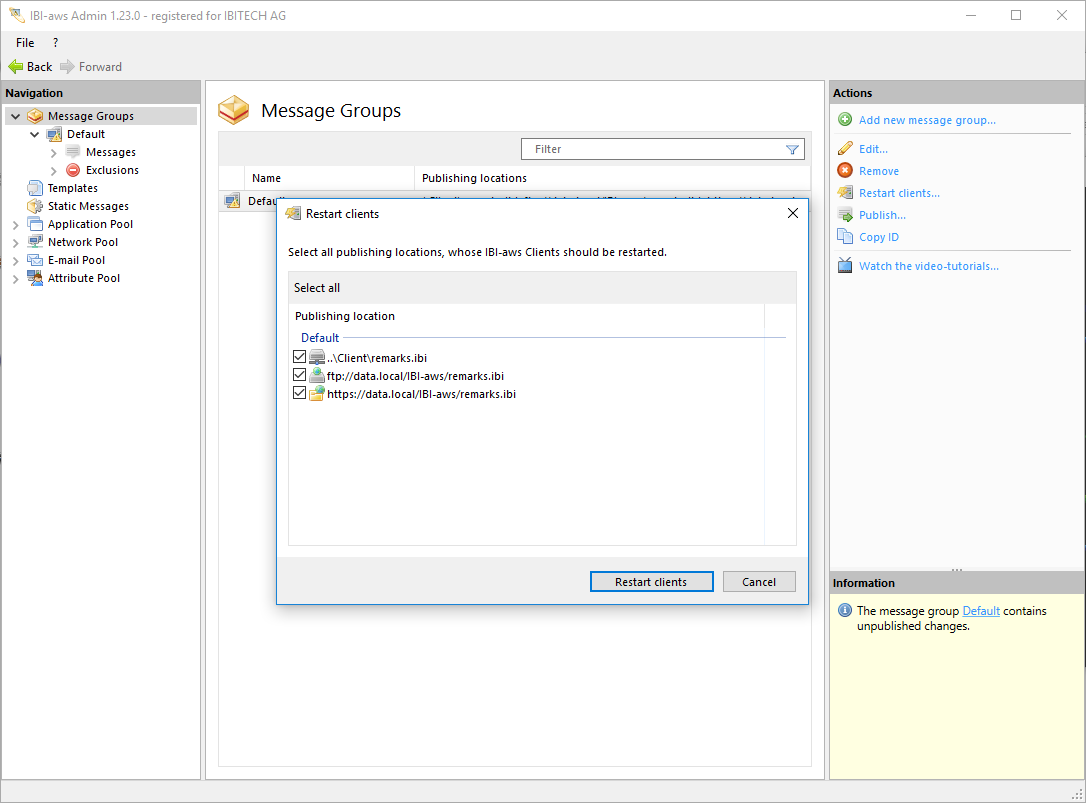Viewport: 1086px width, 803px height.
Task: Collapse the Default message group node
Action: [x=35, y=134]
